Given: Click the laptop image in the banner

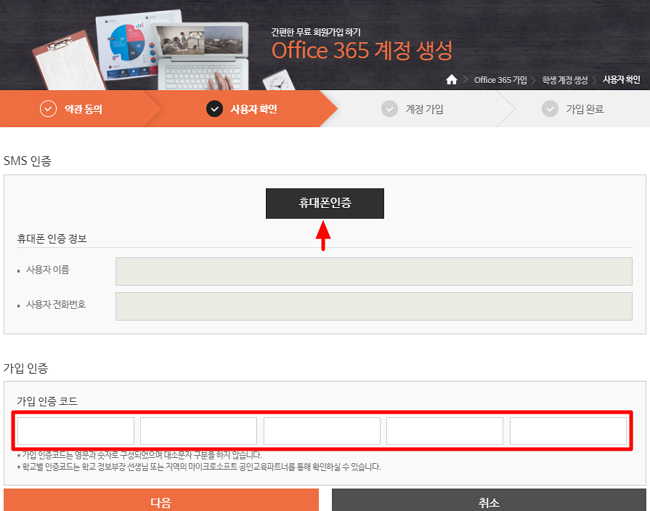Looking at the screenshot, I should point(202,55).
